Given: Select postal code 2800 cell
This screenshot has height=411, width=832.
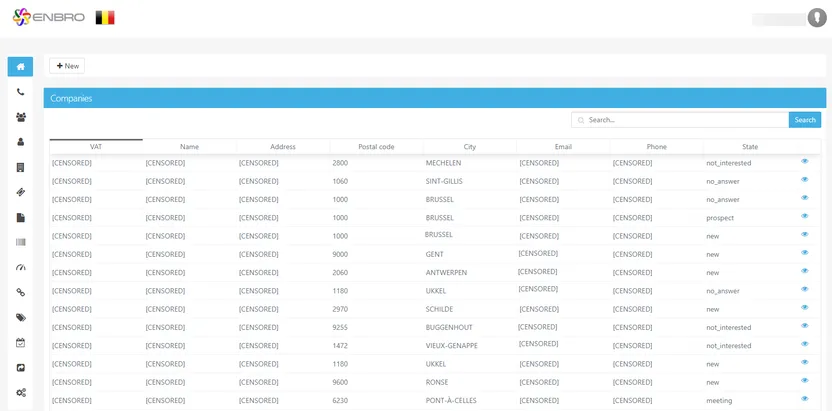Looking at the screenshot, I should [x=340, y=163].
